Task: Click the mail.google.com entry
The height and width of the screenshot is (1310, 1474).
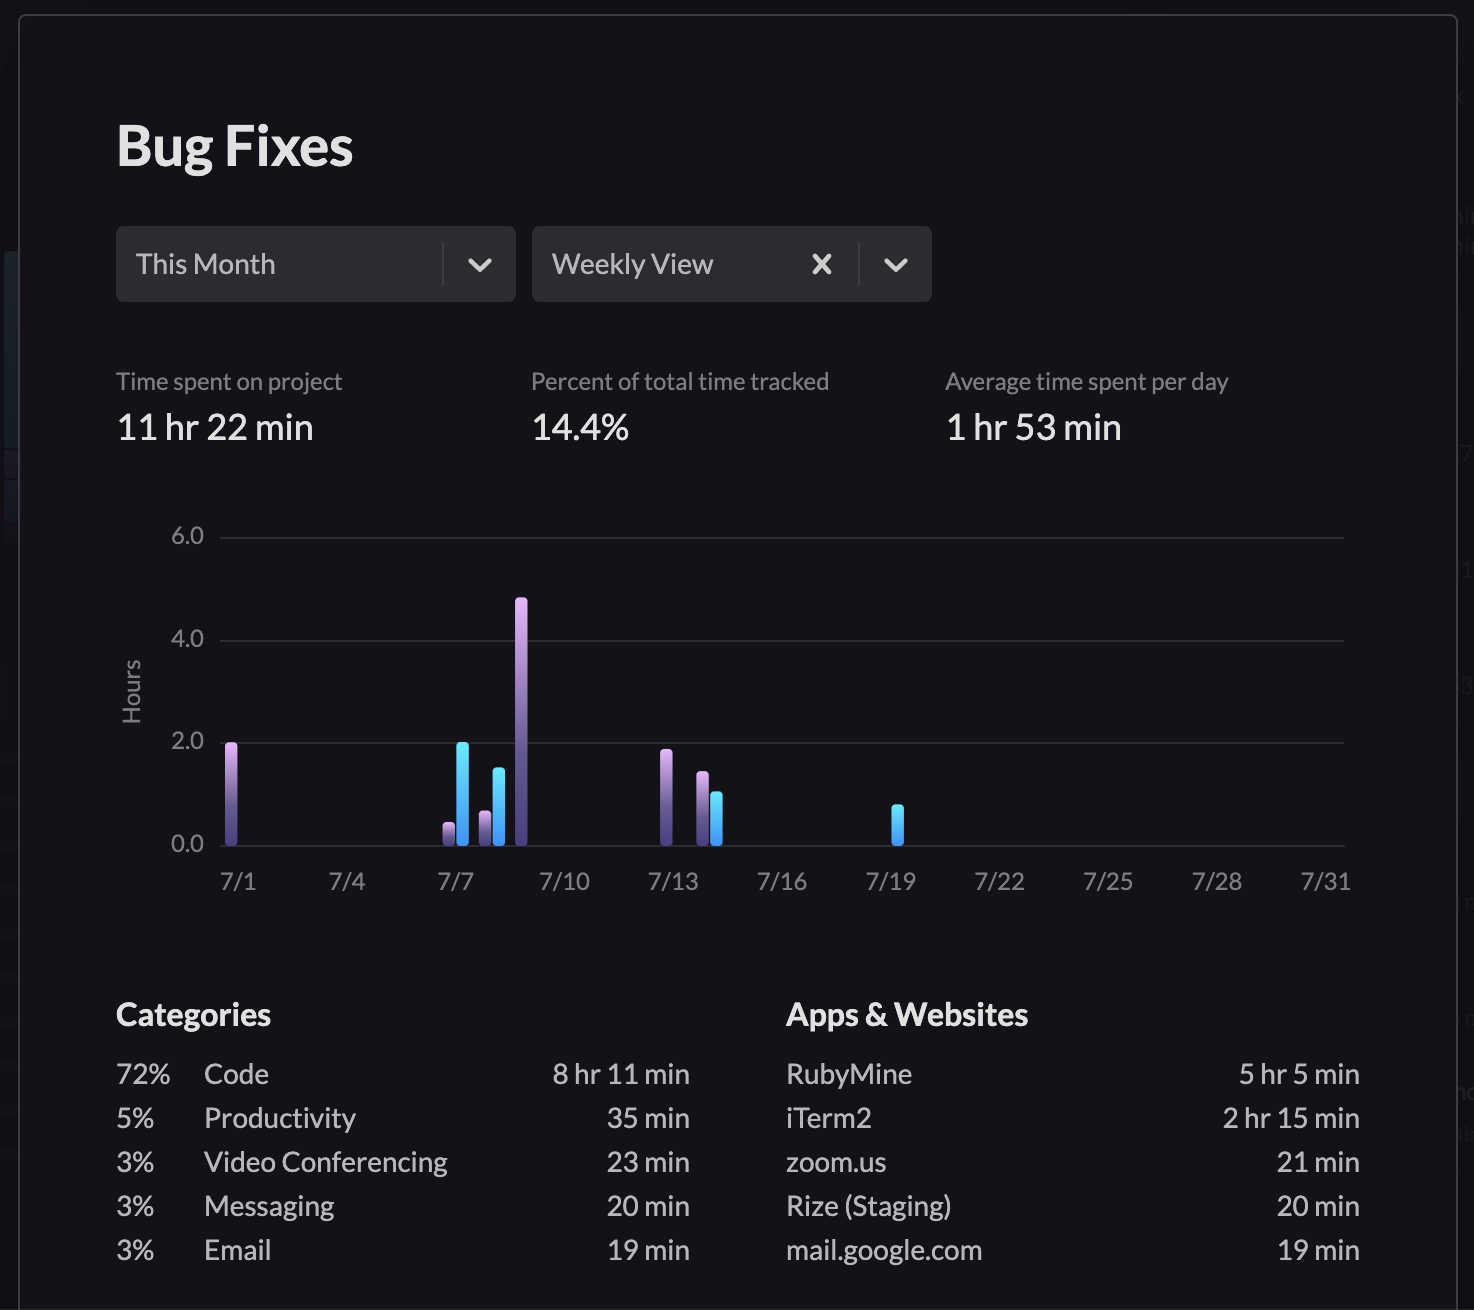Action: point(883,1250)
